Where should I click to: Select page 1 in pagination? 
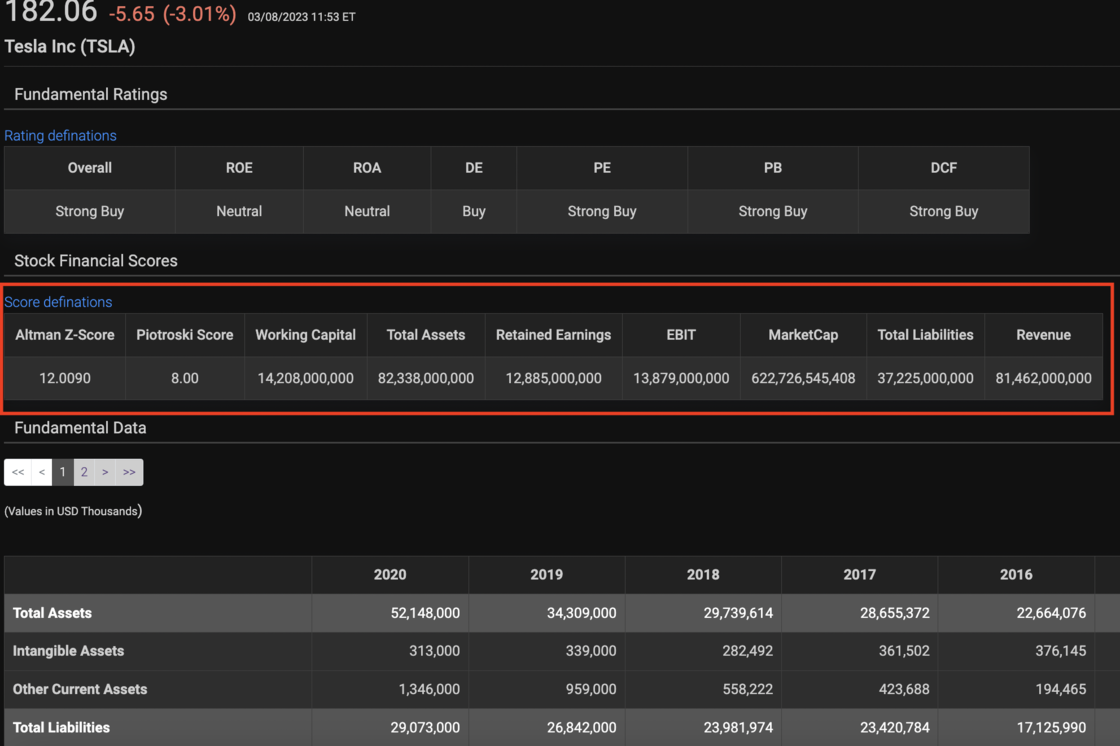[x=62, y=472]
